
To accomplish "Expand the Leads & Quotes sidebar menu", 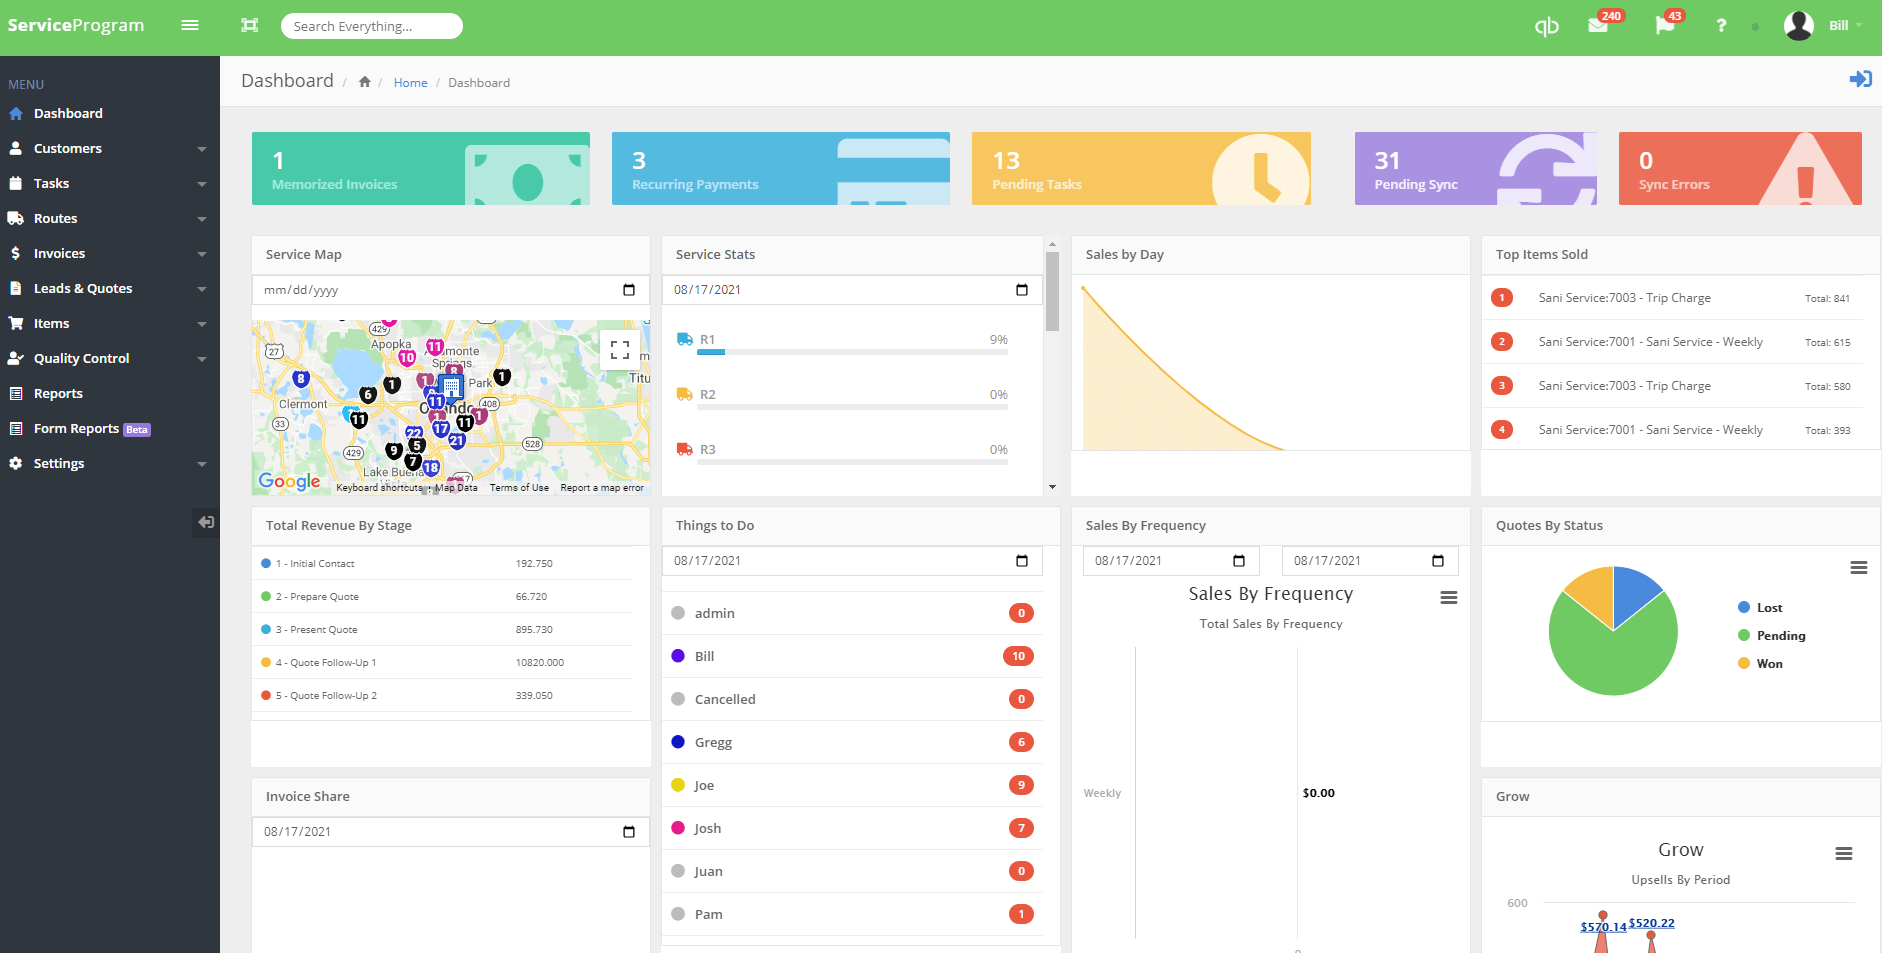I will [110, 289].
